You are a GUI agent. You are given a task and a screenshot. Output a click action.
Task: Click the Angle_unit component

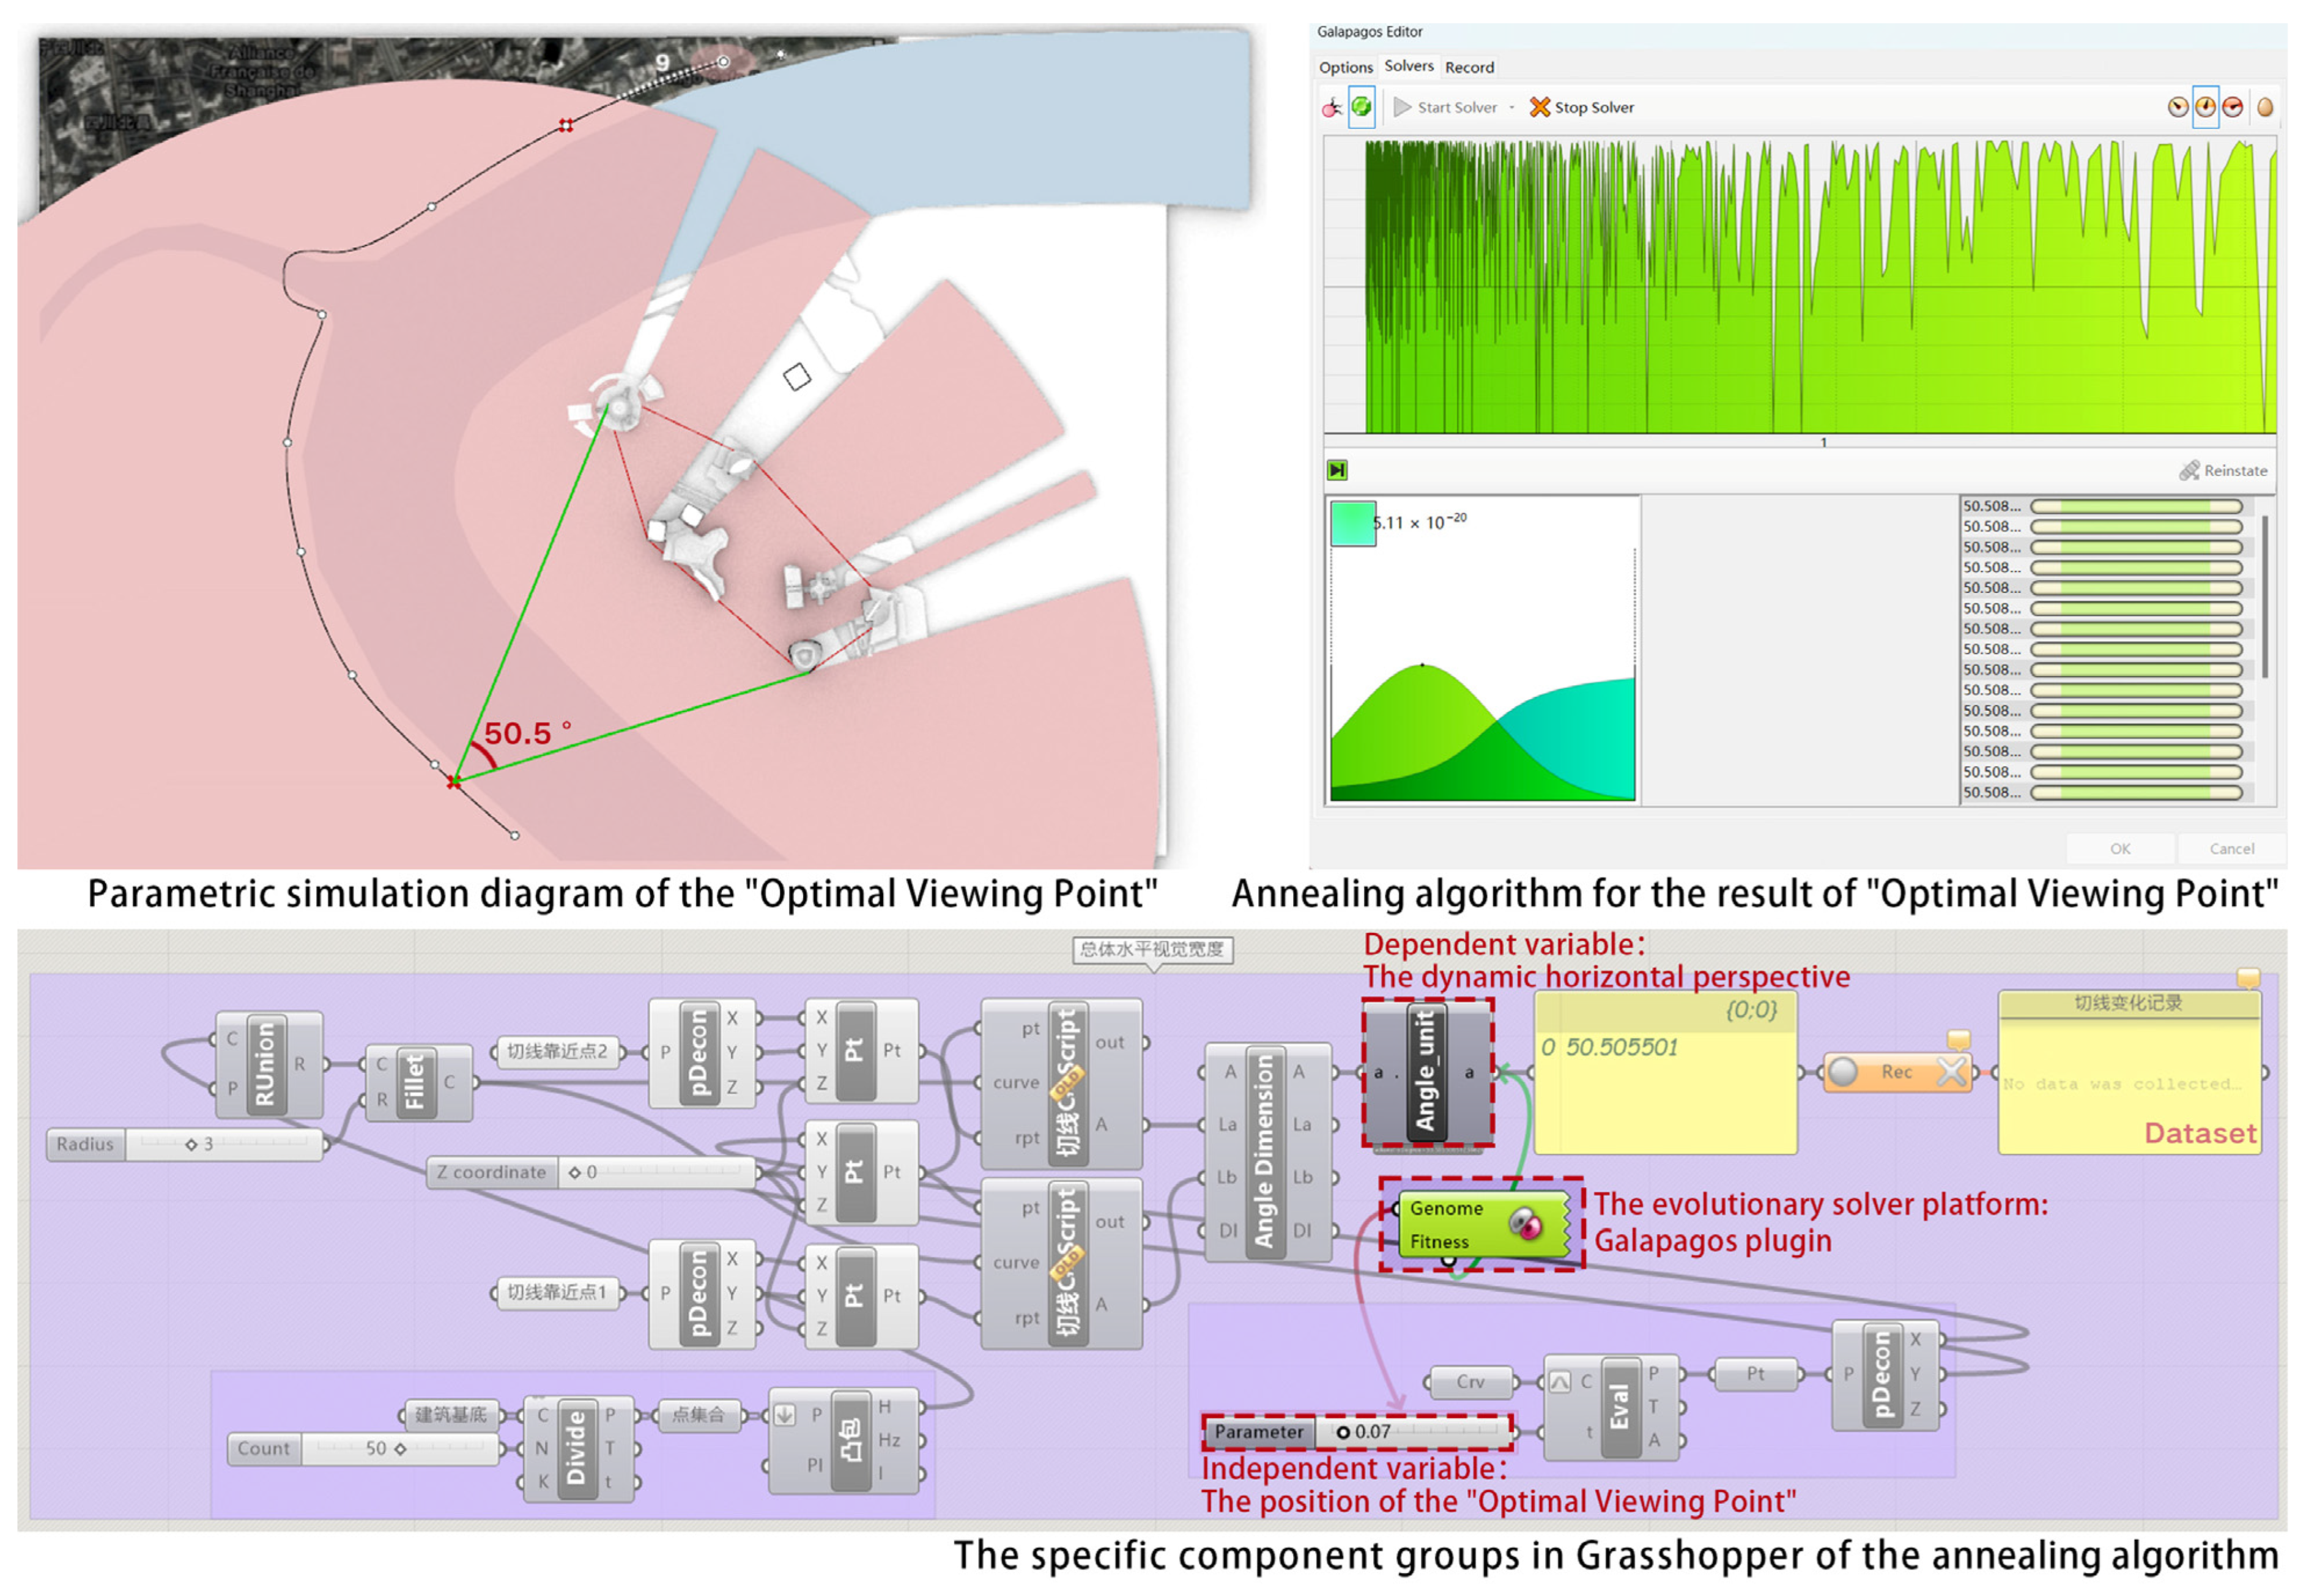[1427, 1072]
